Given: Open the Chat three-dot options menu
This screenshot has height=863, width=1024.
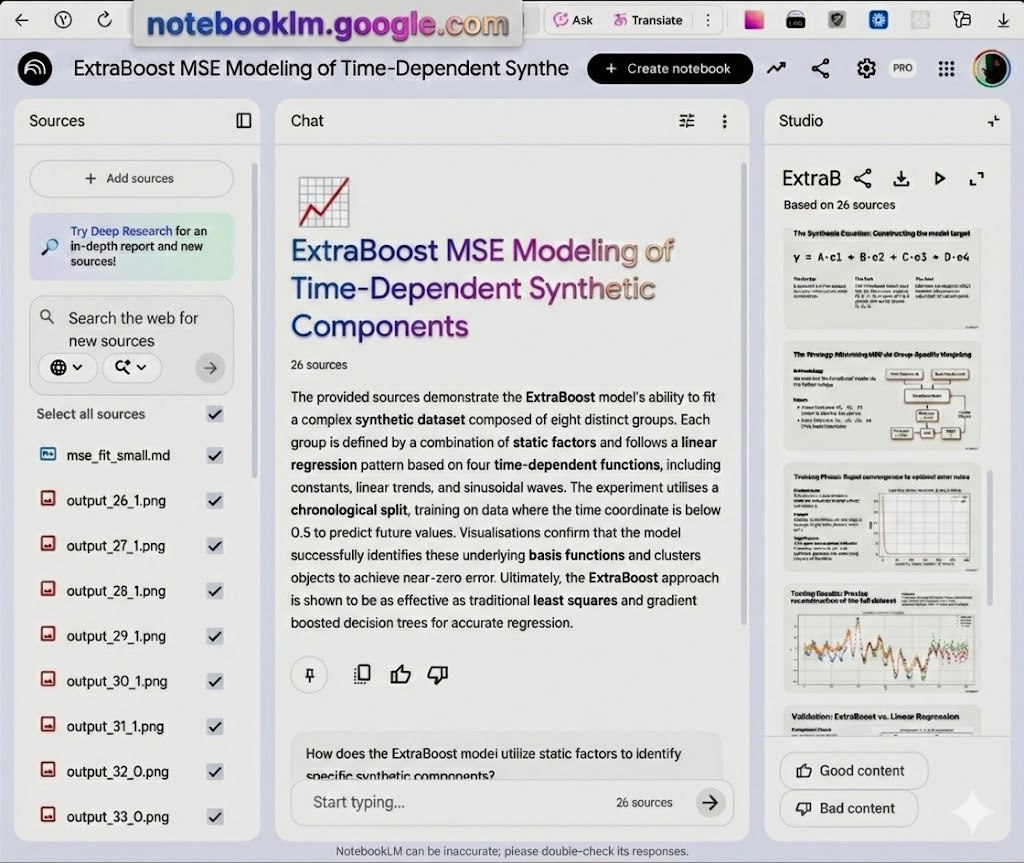Looking at the screenshot, I should pos(724,121).
